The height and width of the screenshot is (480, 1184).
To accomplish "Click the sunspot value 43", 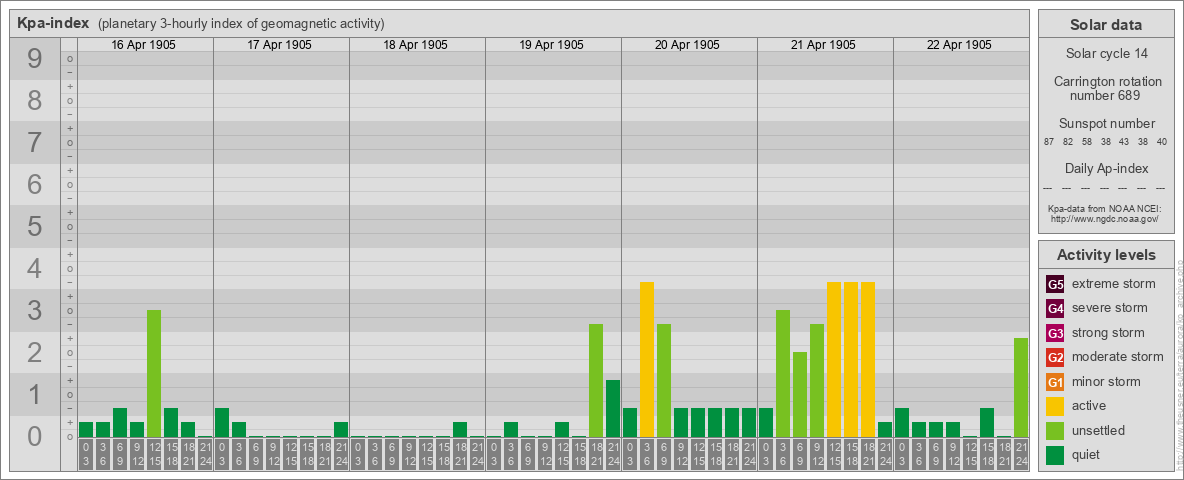I will tap(1124, 142).
